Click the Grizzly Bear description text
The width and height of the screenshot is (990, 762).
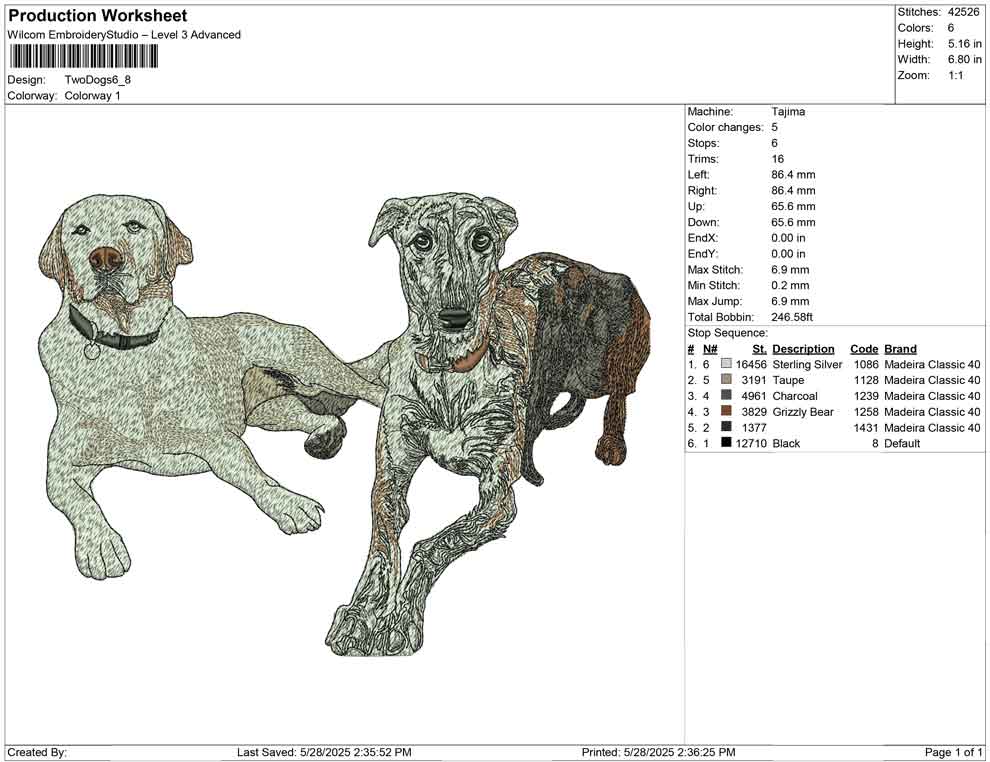[x=802, y=412]
